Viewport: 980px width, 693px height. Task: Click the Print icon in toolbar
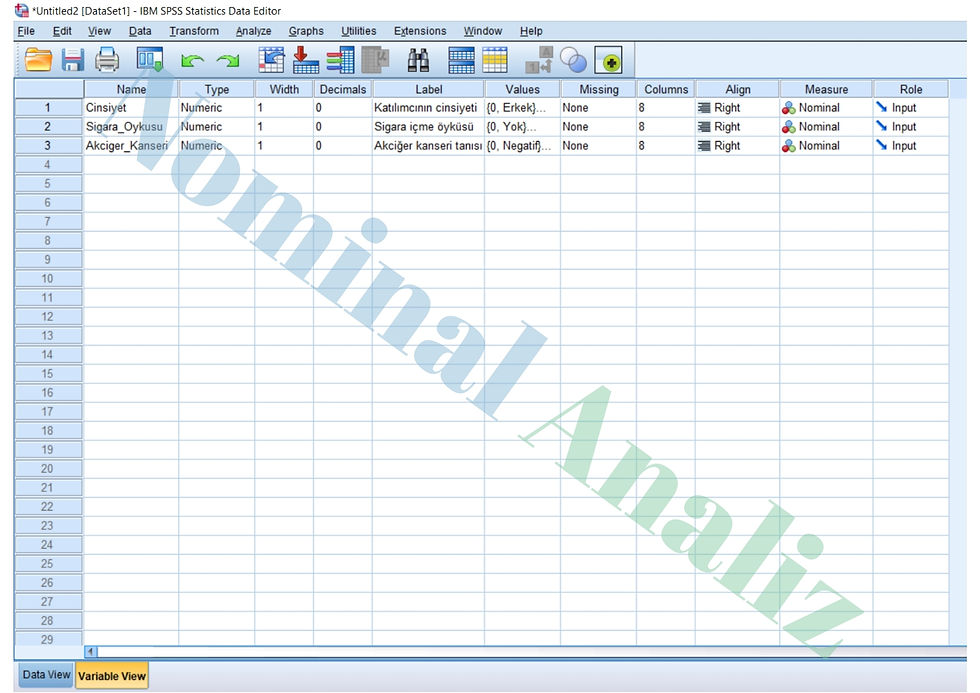107,60
